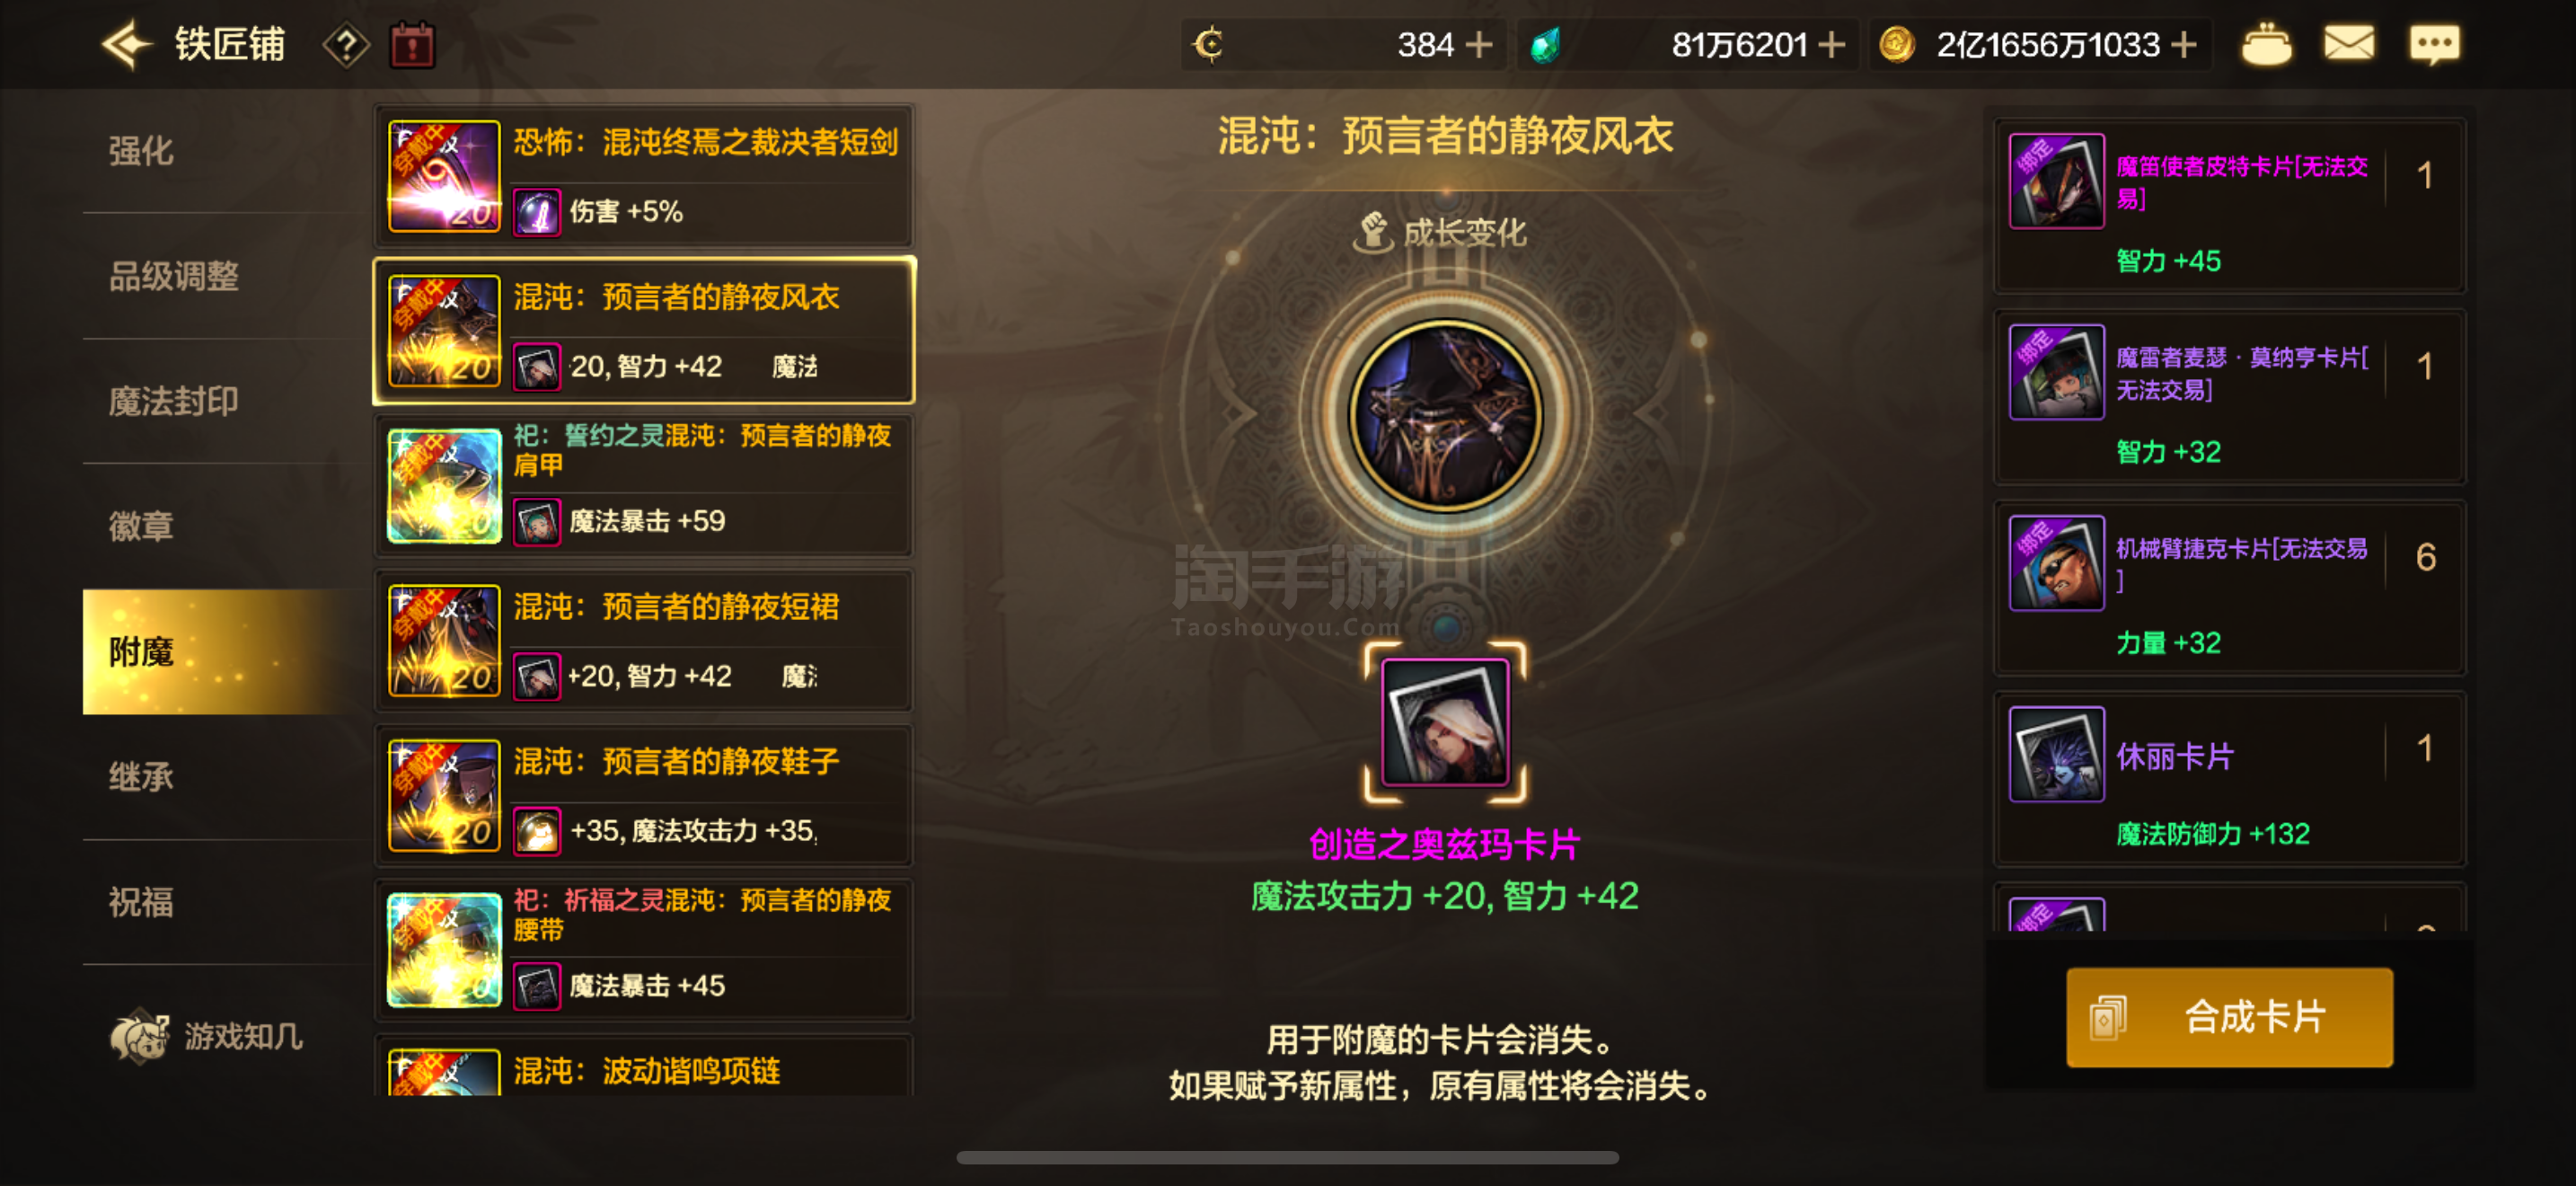This screenshot has width=2576, height=1186.
Task: Open the red calendar event icon
Action: (x=412, y=45)
